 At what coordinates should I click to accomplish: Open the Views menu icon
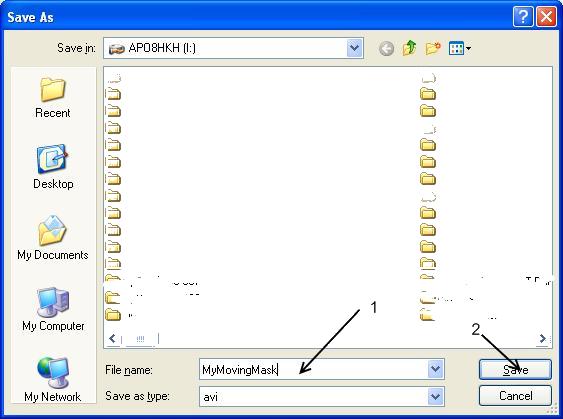click(x=460, y=48)
